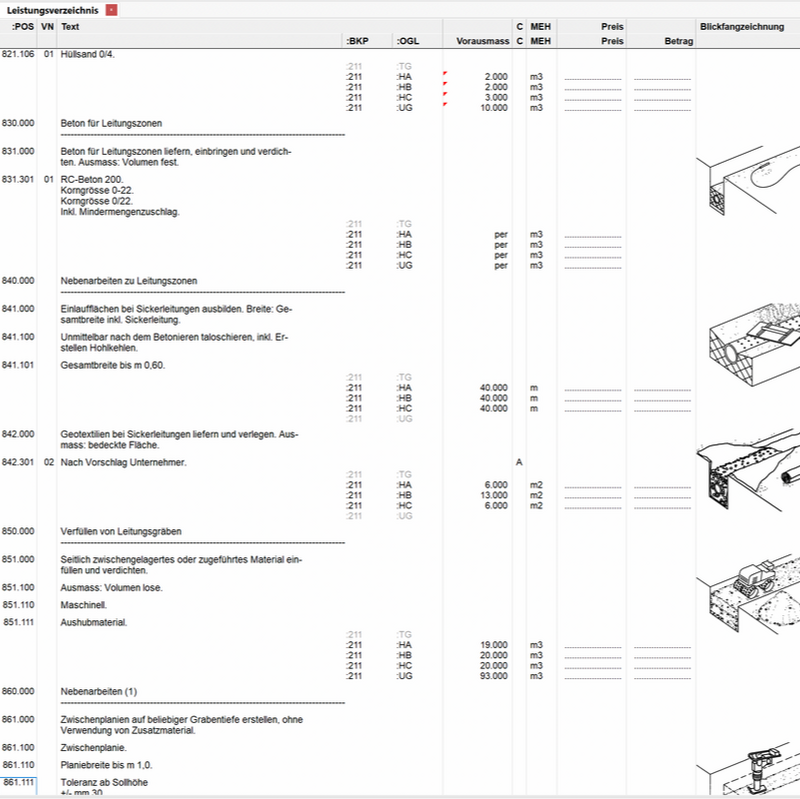800x799 pixels.
Task: Click the red comment marker next to the quantity 3.000
Action: (x=445, y=94)
